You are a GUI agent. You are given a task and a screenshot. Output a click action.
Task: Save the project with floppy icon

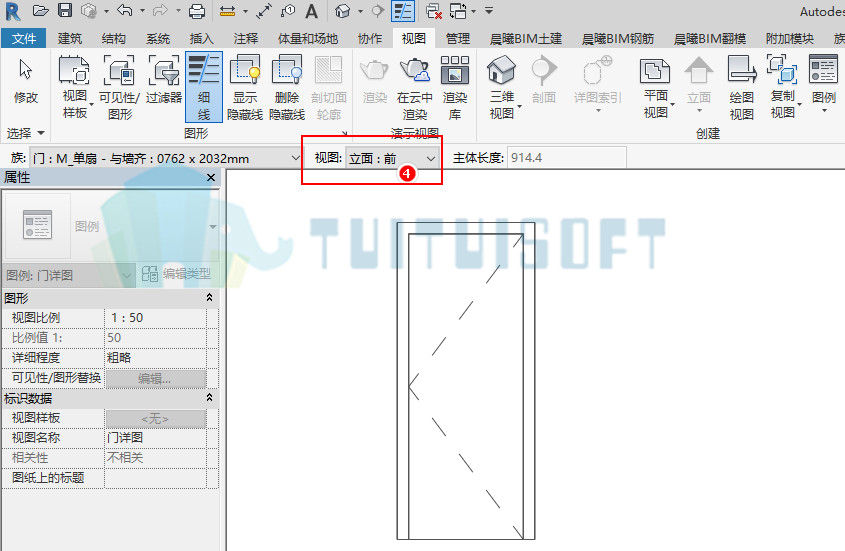[x=65, y=11]
